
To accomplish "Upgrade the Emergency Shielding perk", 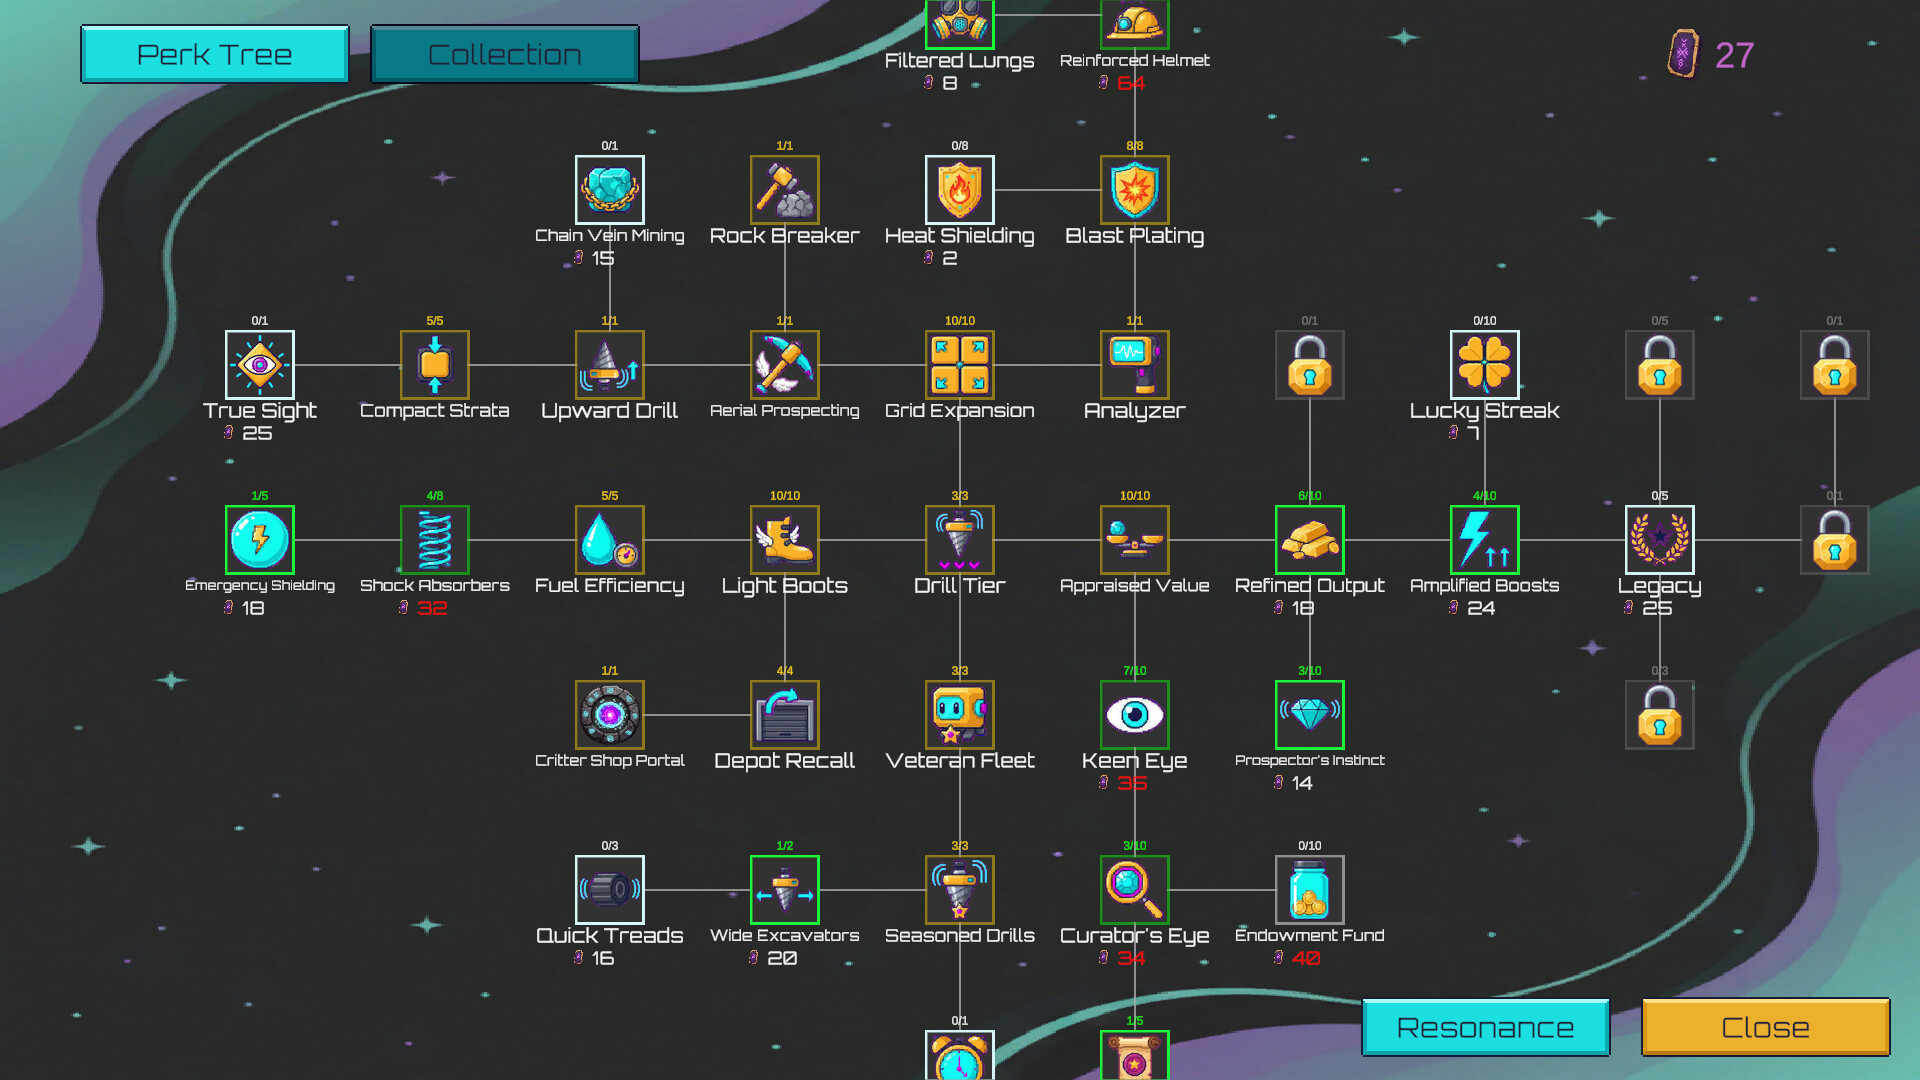I will click(260, 540).
